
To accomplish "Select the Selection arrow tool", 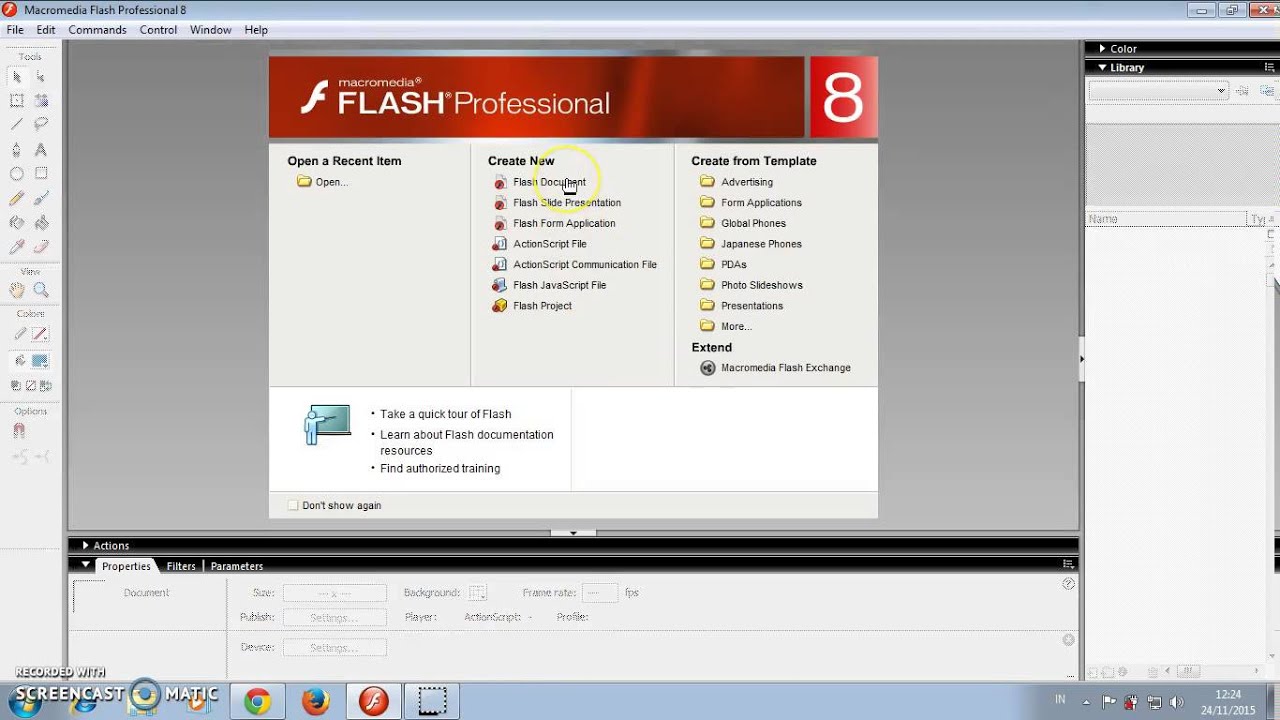I will (17, 76).
